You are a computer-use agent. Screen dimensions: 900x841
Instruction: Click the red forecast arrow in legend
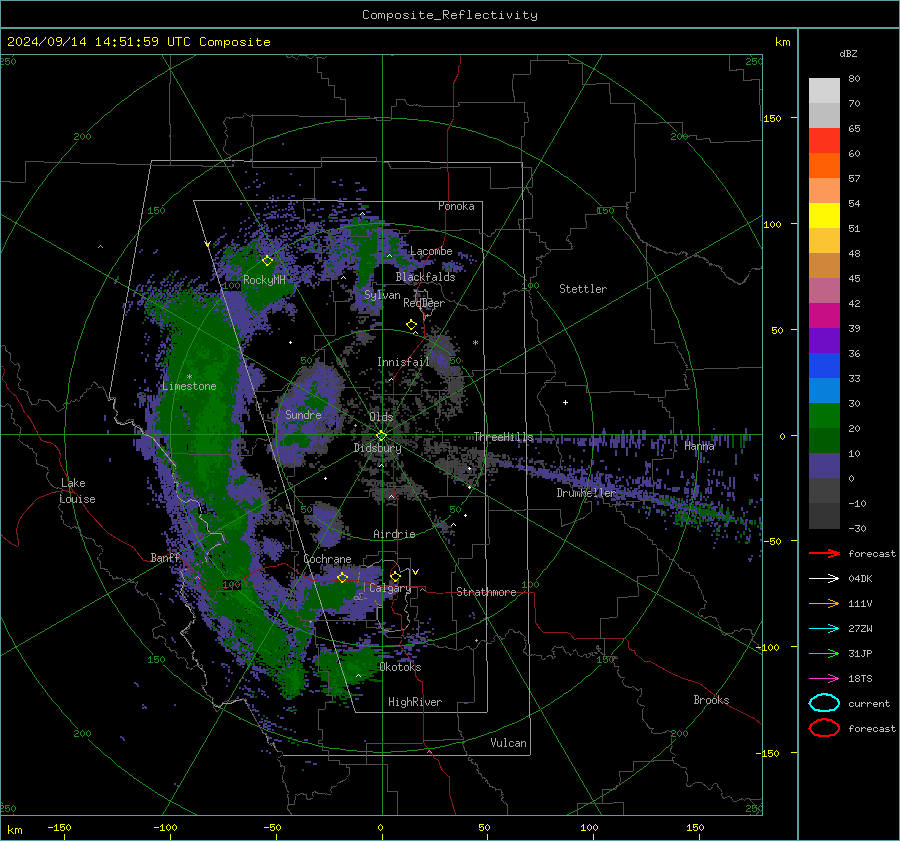(x=824, y=553)
